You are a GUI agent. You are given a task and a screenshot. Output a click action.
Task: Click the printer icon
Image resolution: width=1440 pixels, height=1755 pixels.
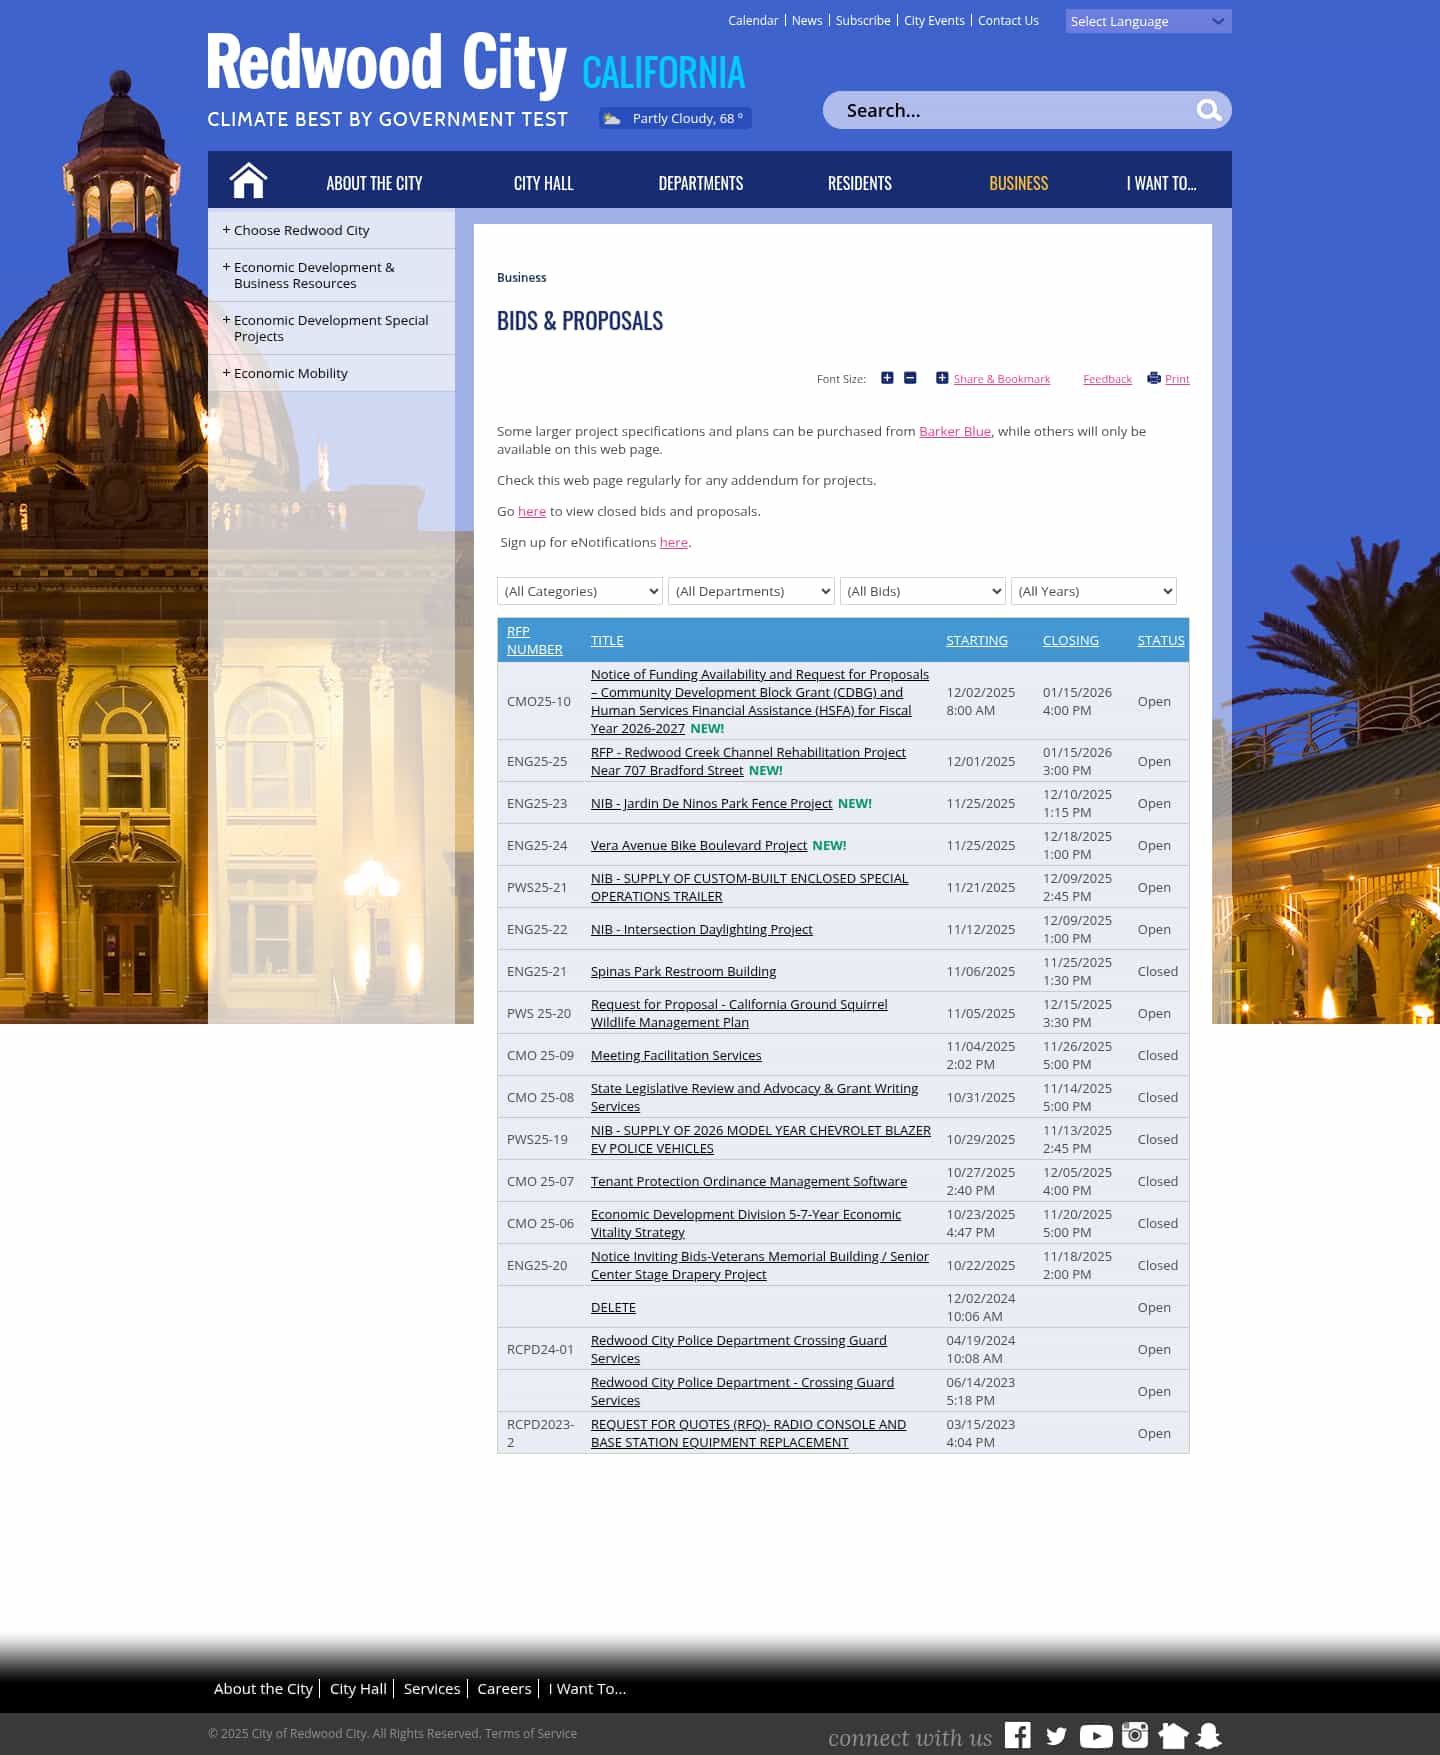(1154, 378)
